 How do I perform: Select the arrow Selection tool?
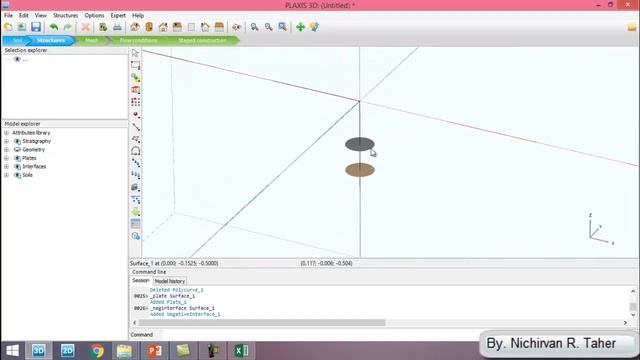pyautogui.click(x=136, y=53)
